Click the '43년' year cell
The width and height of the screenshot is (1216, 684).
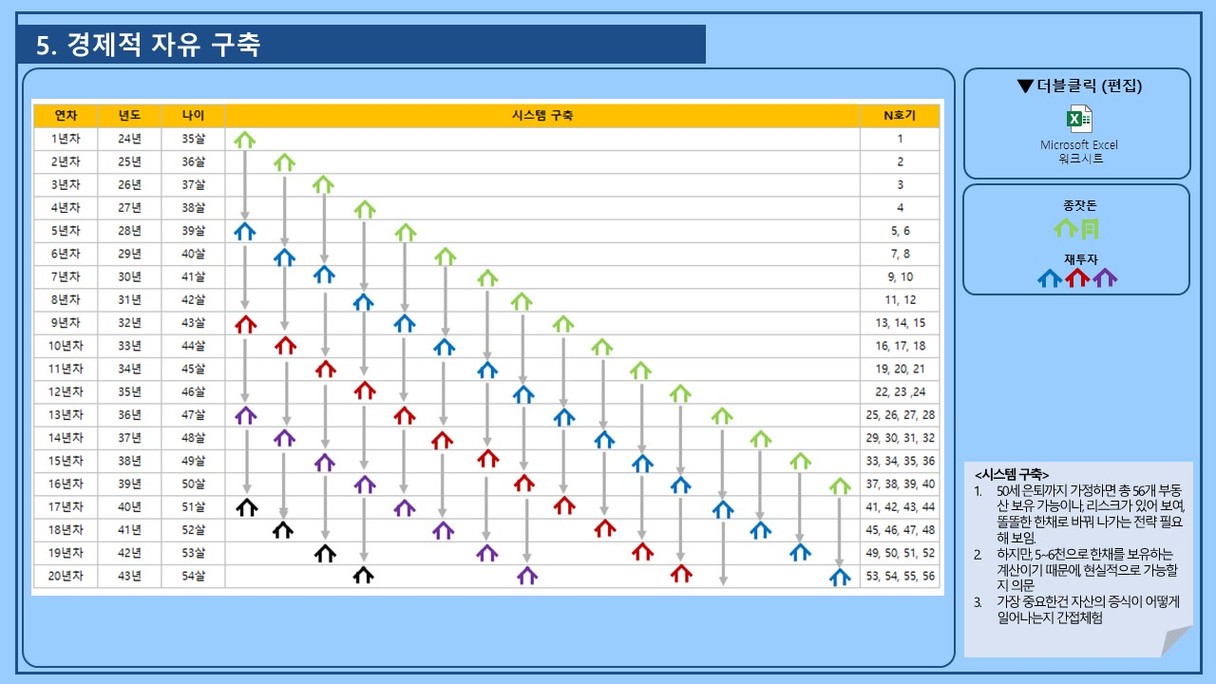pos(129,576)
